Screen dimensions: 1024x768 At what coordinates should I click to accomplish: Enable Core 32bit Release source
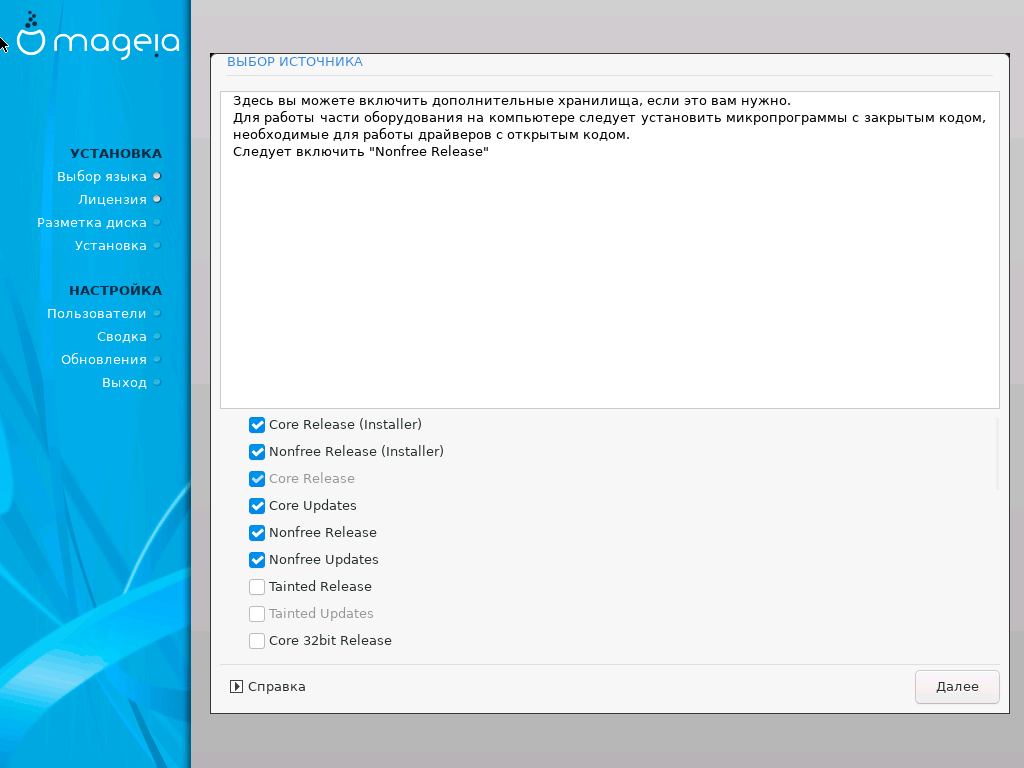click(x=257, y=641)
